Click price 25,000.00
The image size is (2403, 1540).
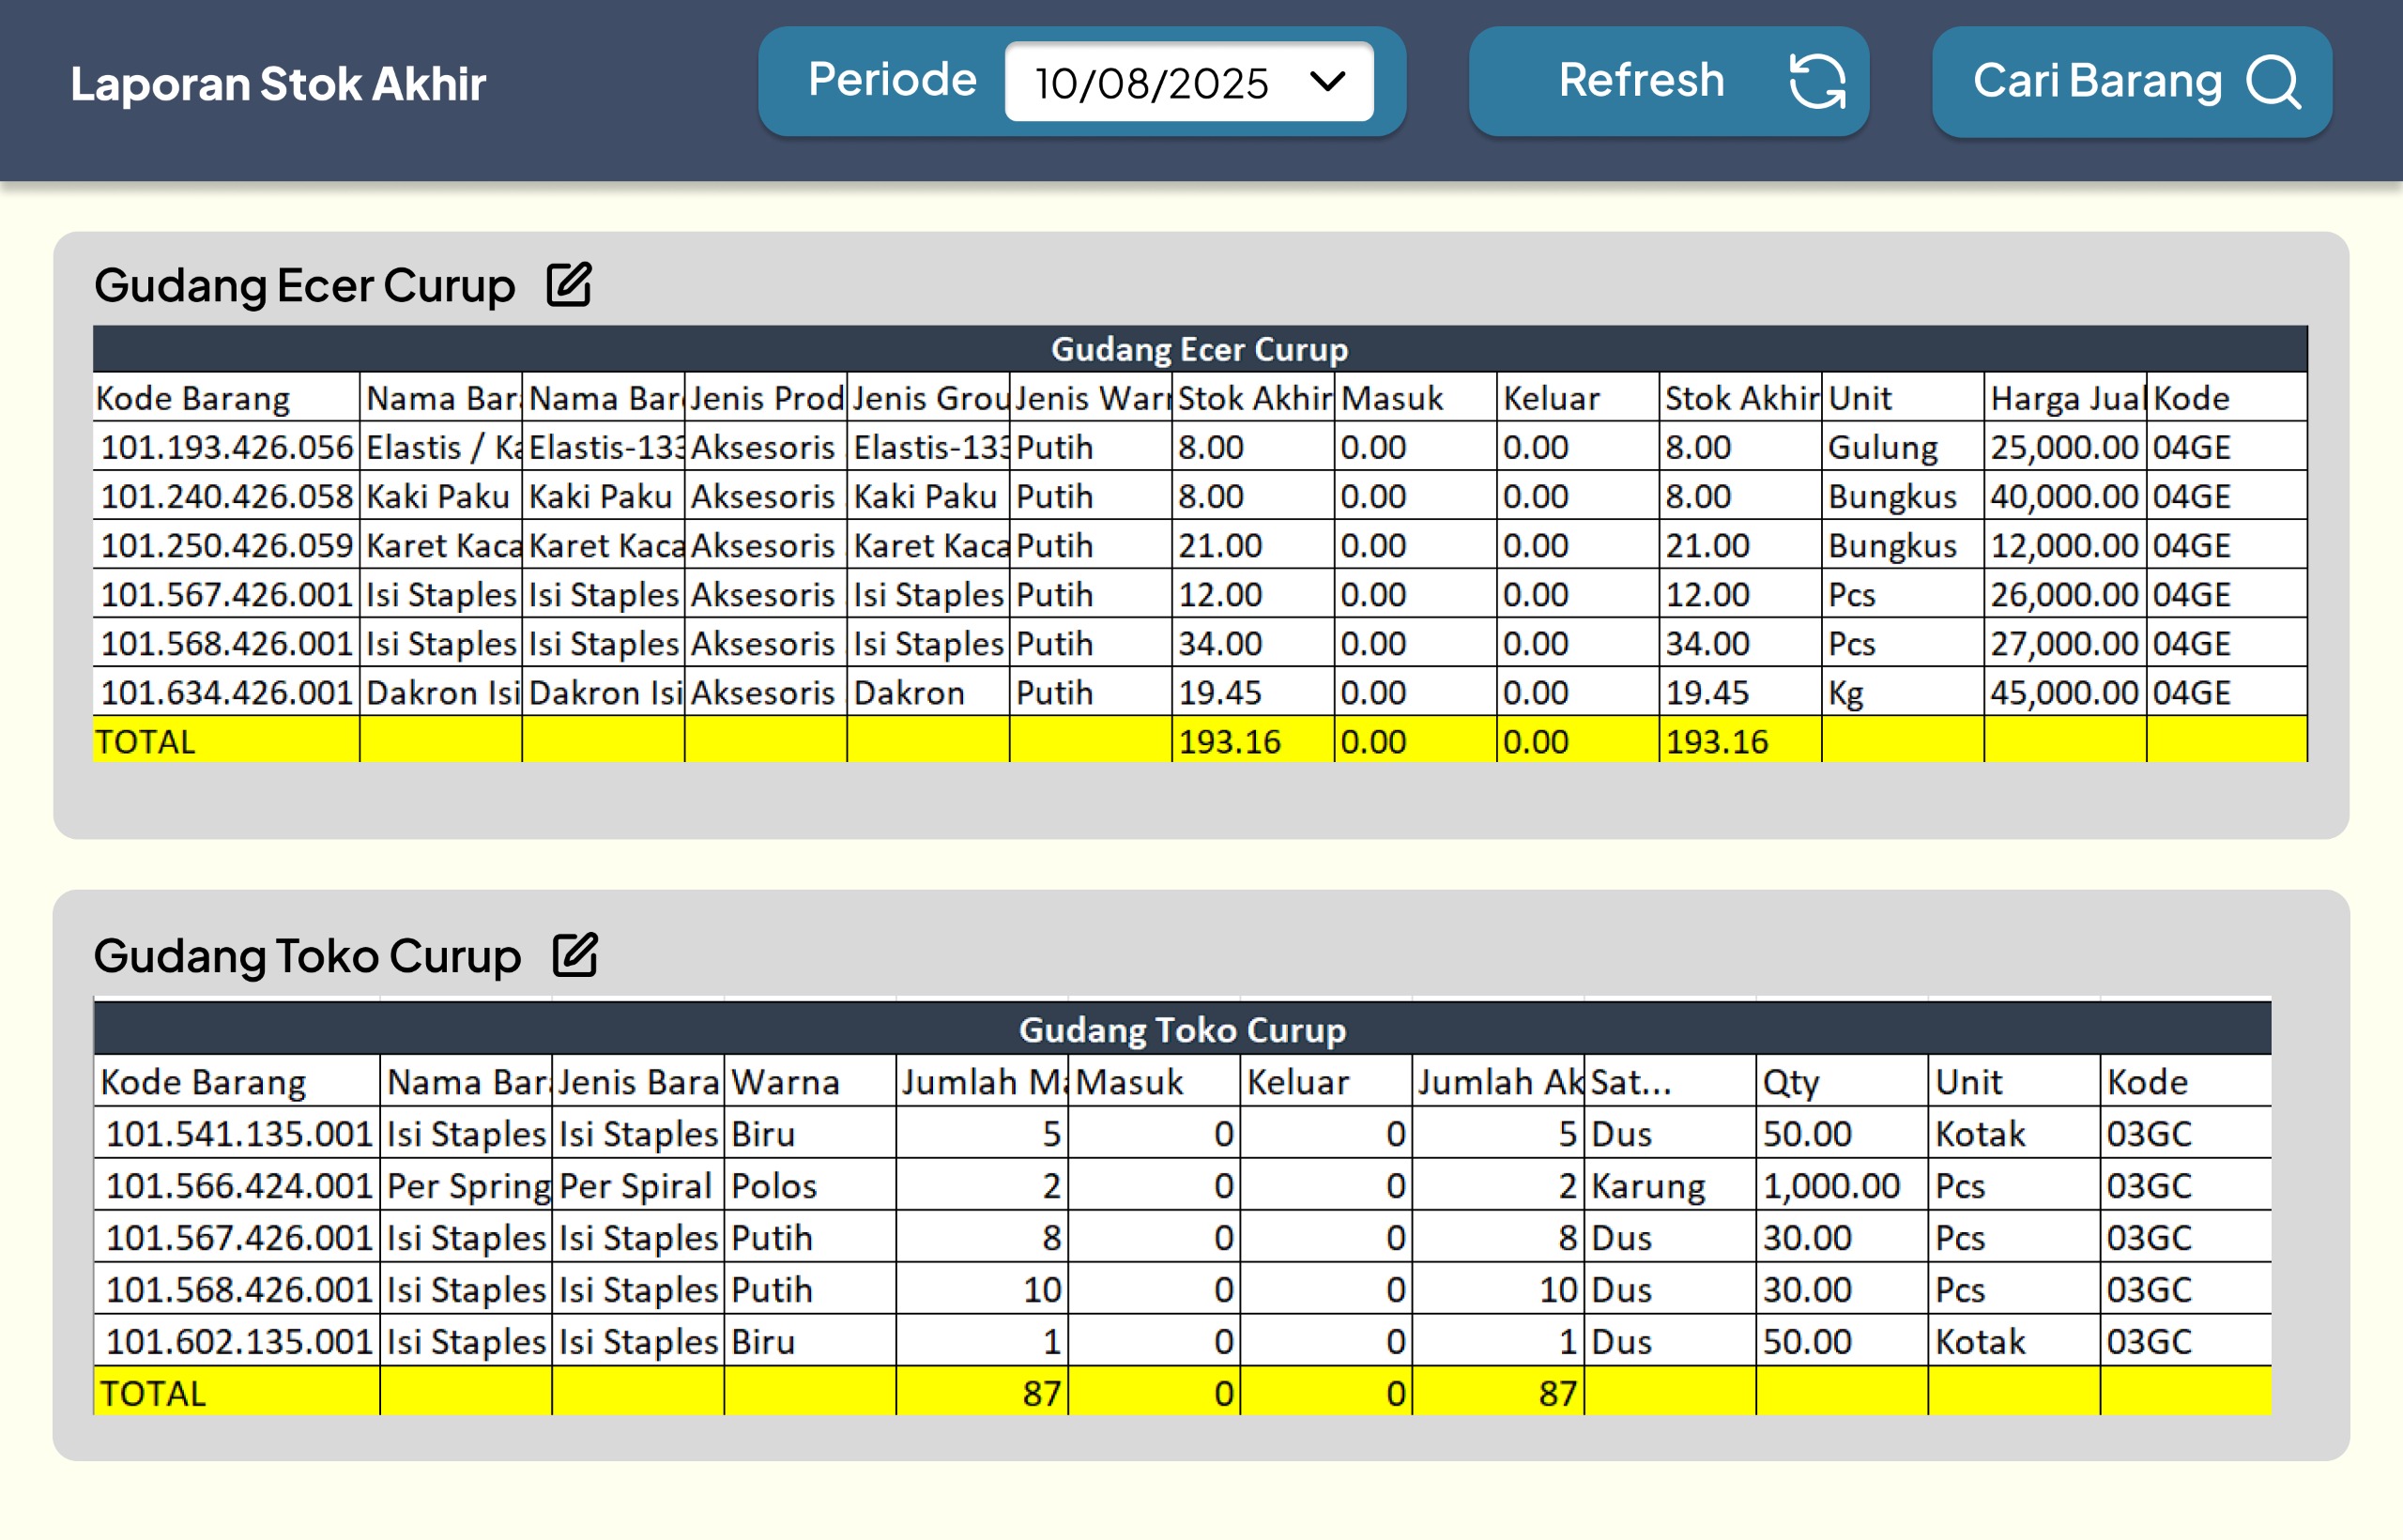pos(2065,447)
